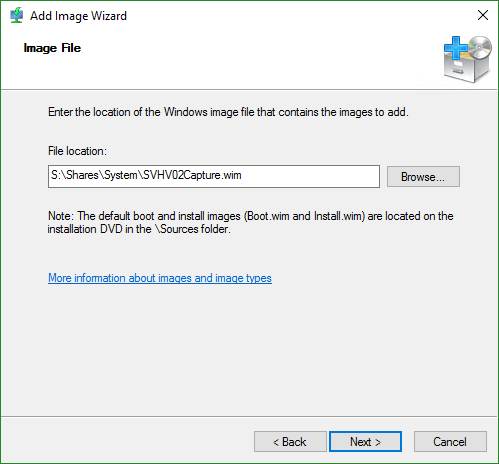Open the Browse... file picker
This screenshot has height=464, width=499.
[423, 176]
